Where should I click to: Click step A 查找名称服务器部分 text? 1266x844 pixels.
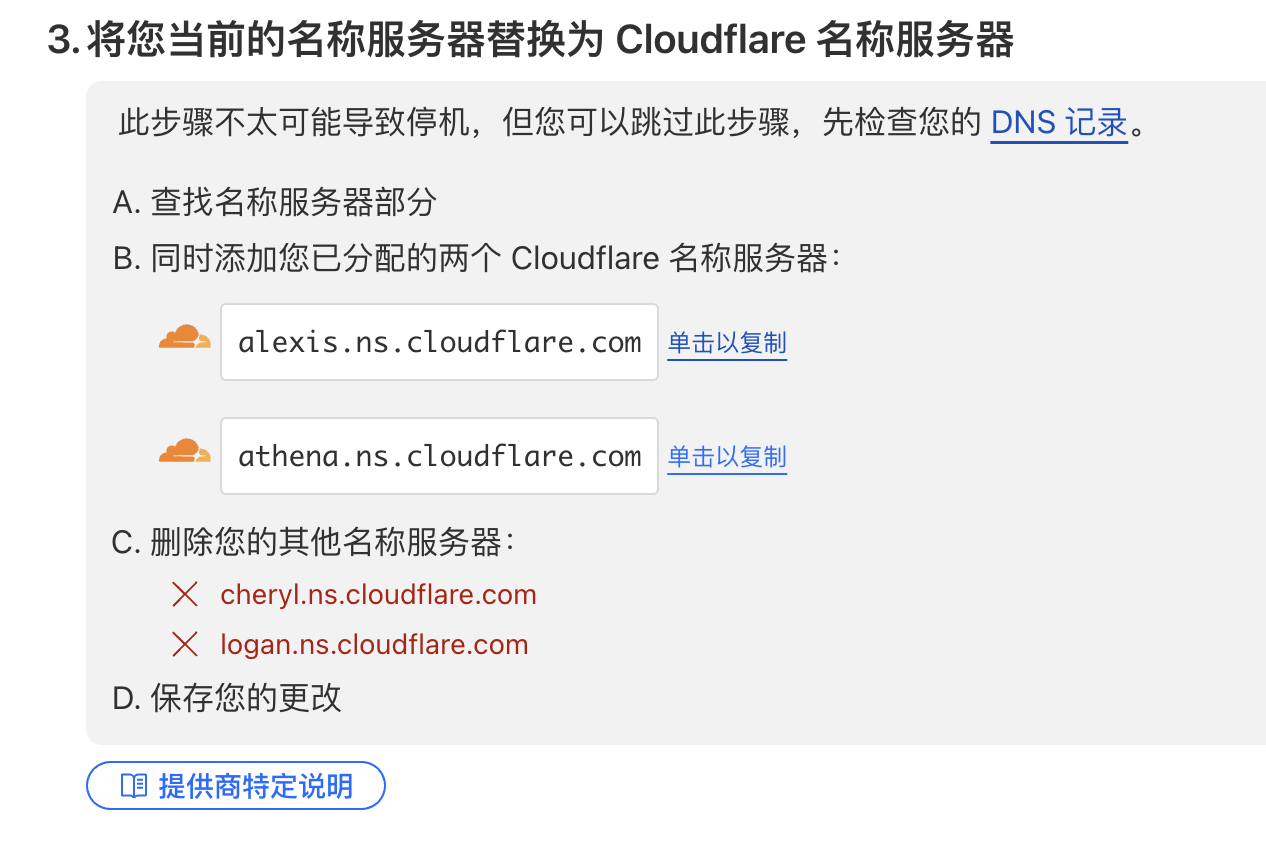click(275, 203)
